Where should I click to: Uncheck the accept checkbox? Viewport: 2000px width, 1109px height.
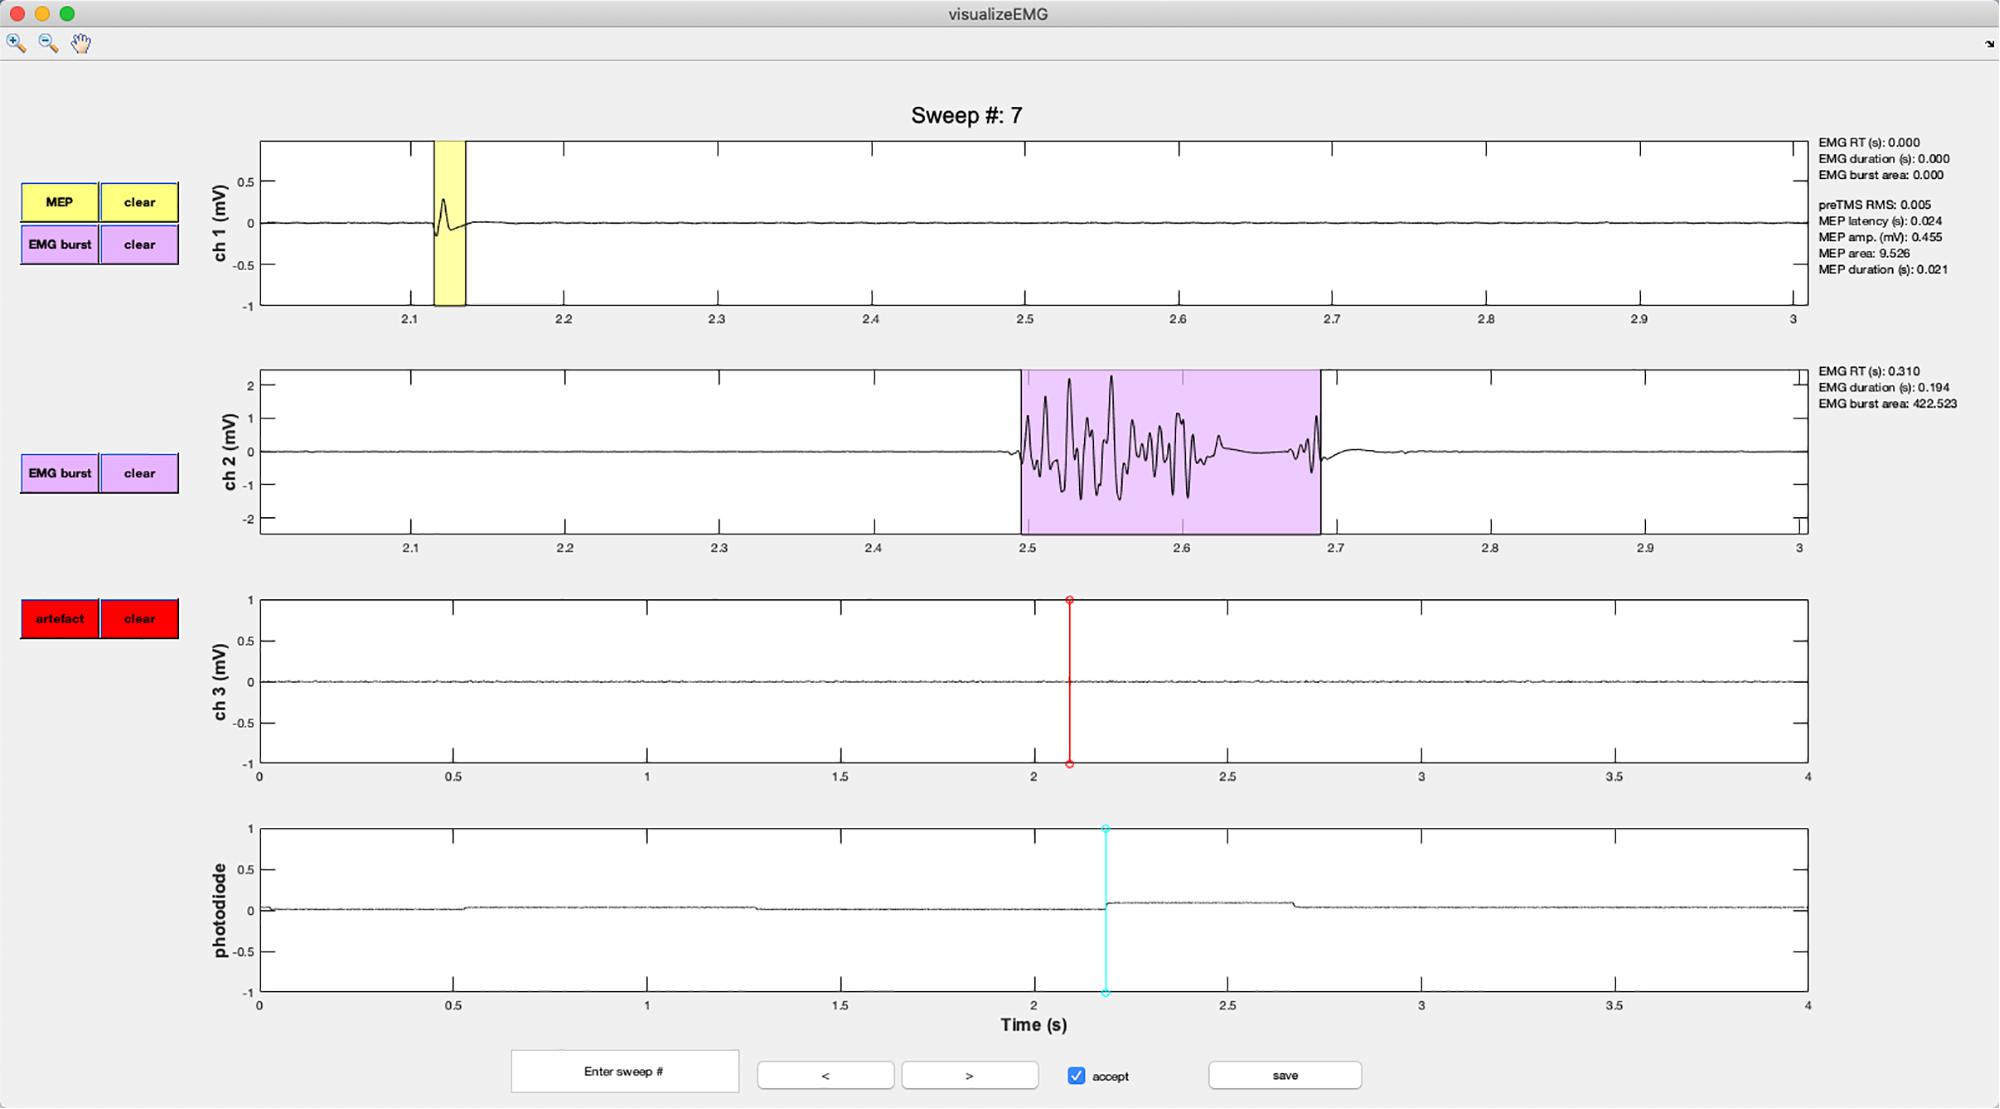tap(1076, 1076)
